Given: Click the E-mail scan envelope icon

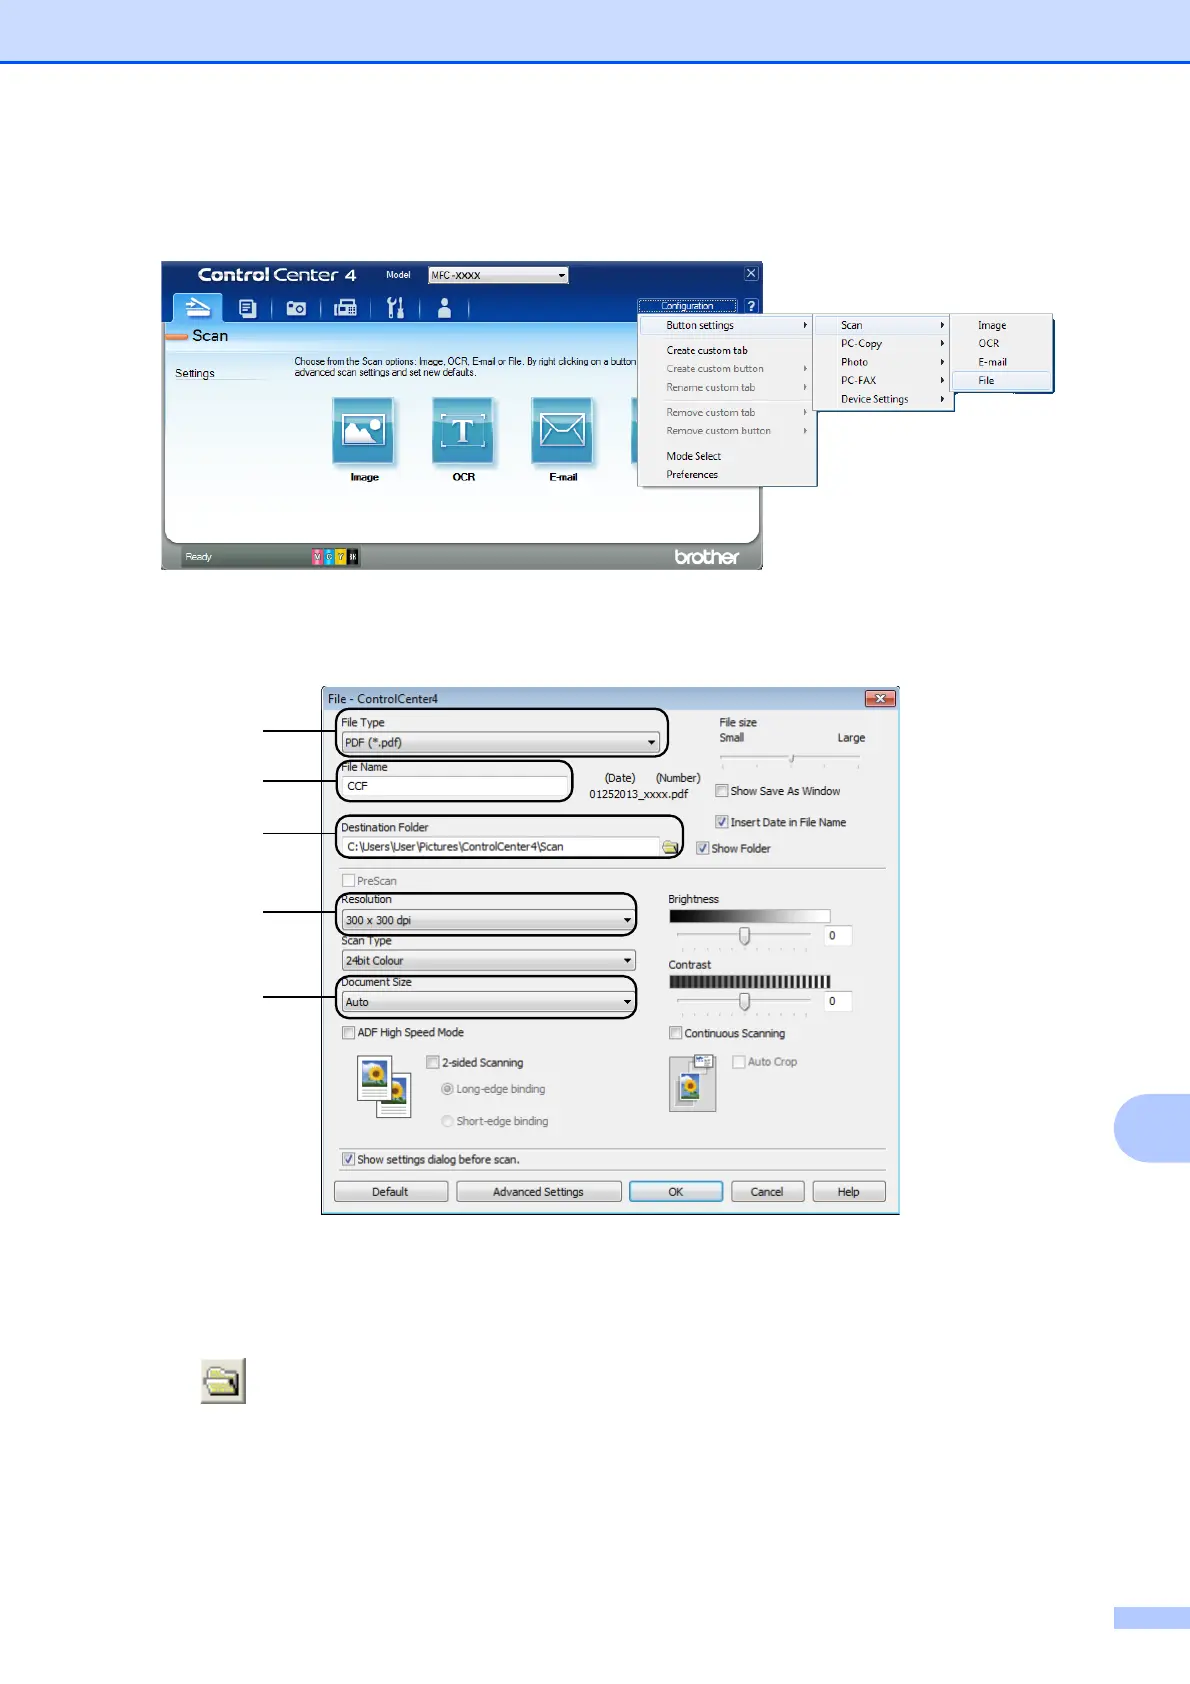Looking at the screenshot, I should (562, 431).
